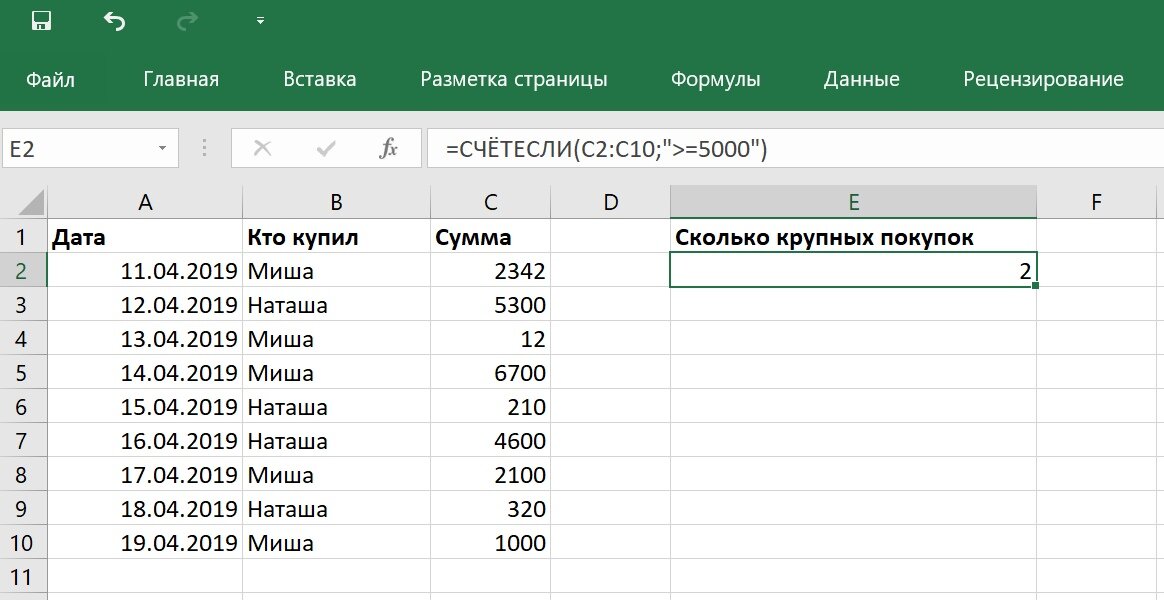The height and width of the screenshot is (600, 1164).
Task: Open Insert Function with the fx icon
Action: coord(390,148)
